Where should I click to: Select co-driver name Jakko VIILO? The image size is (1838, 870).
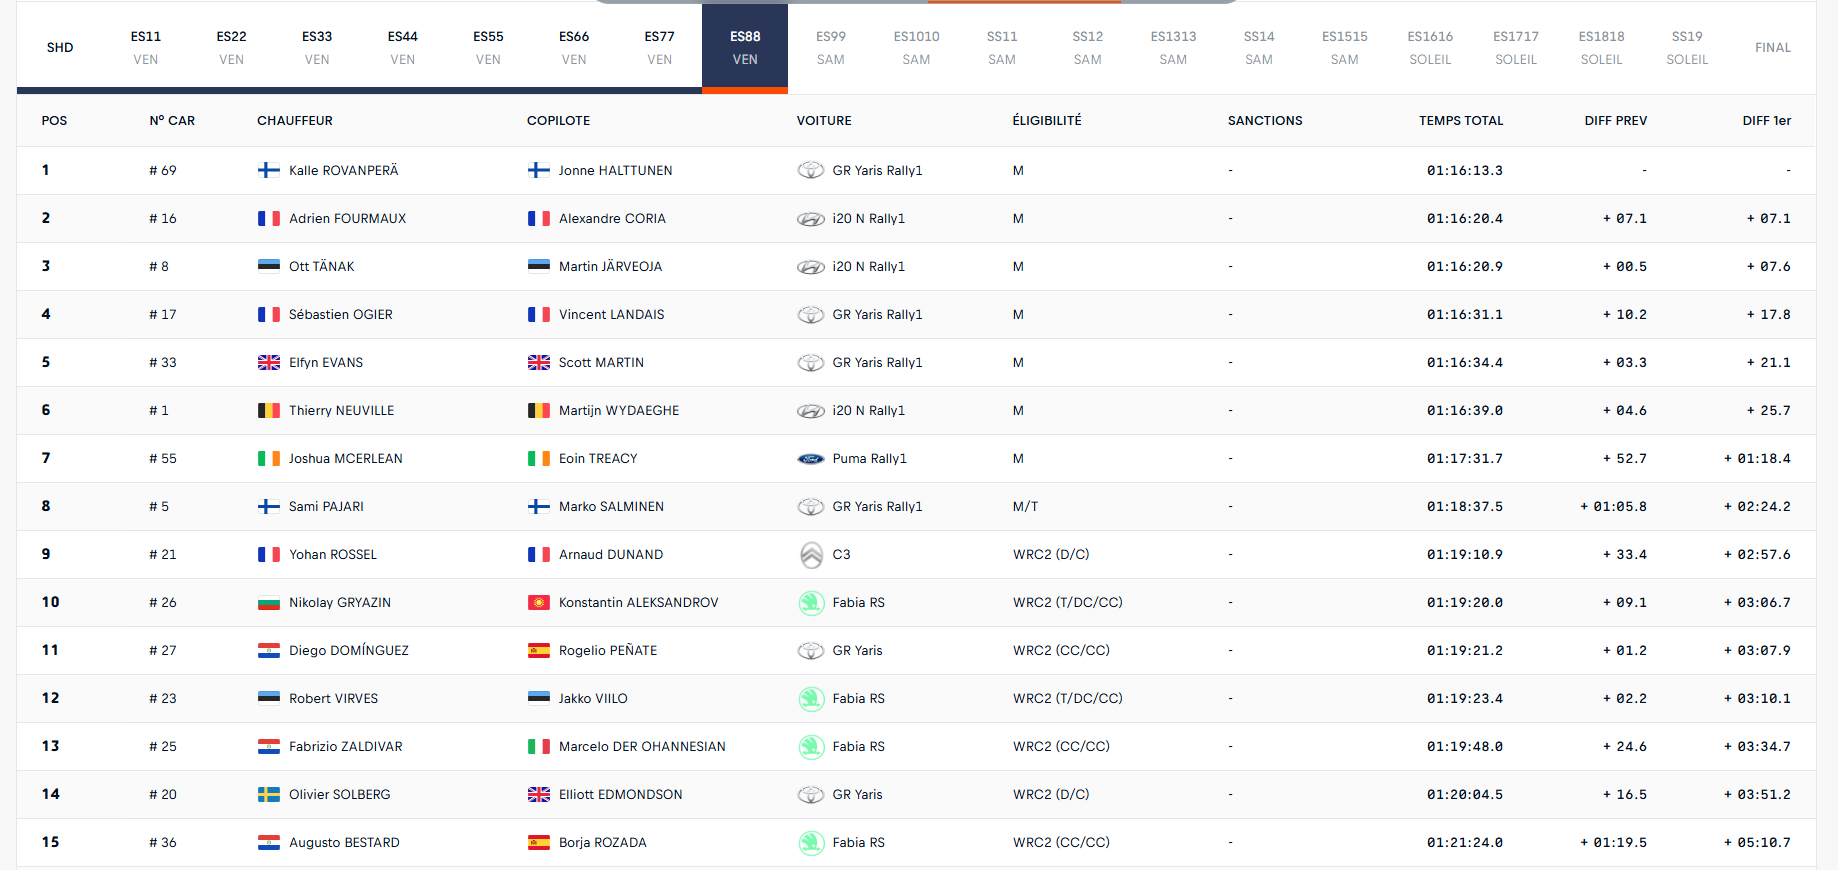(x=593, y=698)
